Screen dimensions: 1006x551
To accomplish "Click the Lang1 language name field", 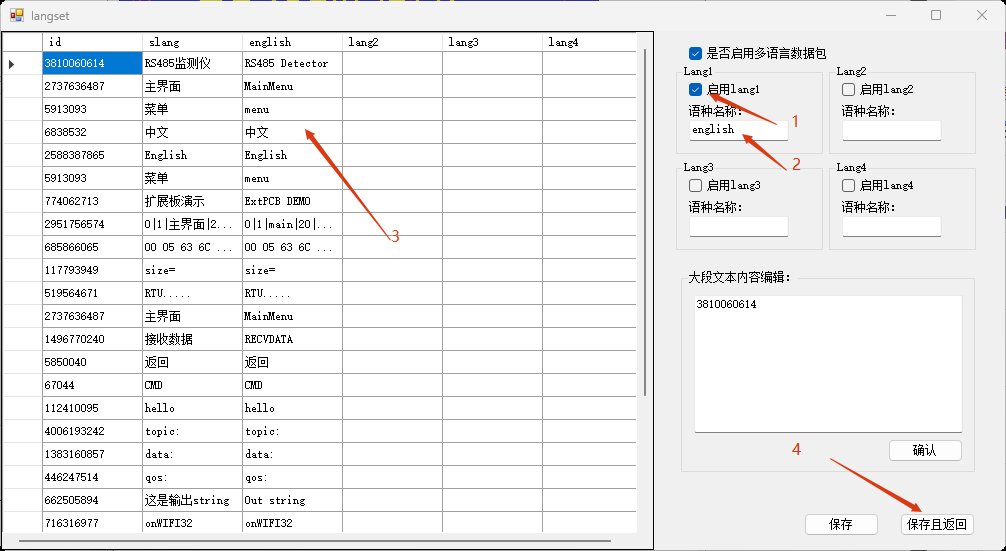I will pos(738,130).
